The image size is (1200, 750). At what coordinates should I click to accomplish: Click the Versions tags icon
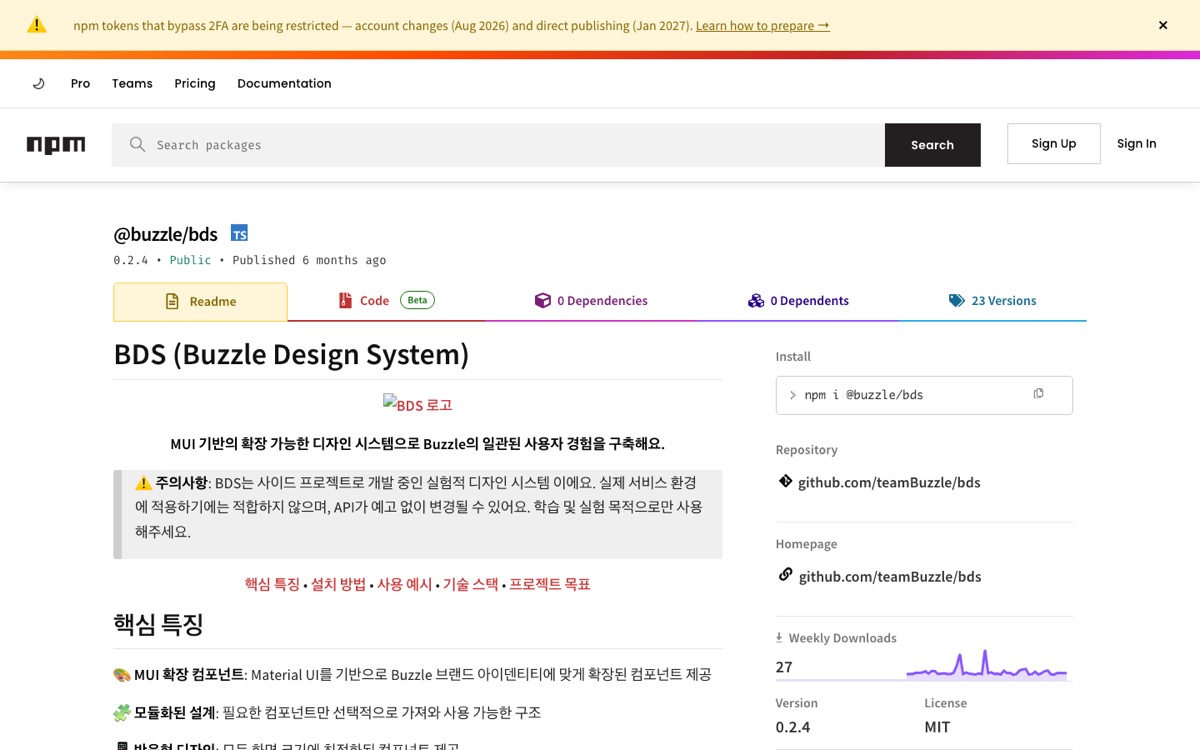click(x=957, y=300)
